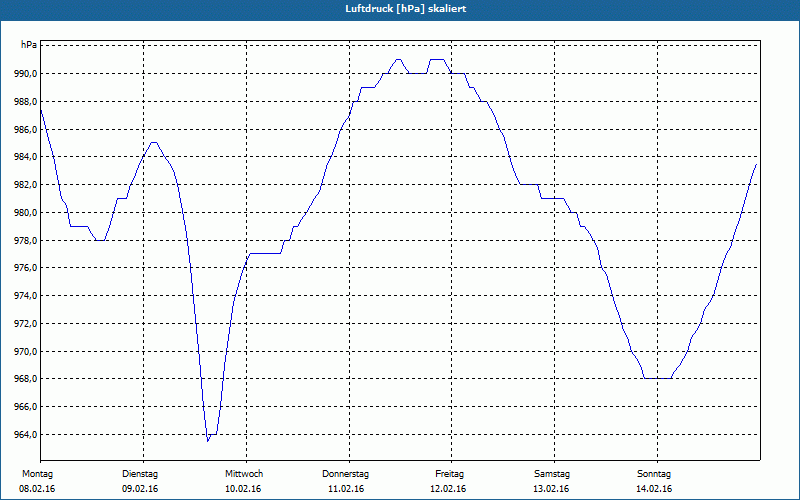The image size is (800, 500).
Task: Click the 972,0 axis value
Action: point(26,324)
